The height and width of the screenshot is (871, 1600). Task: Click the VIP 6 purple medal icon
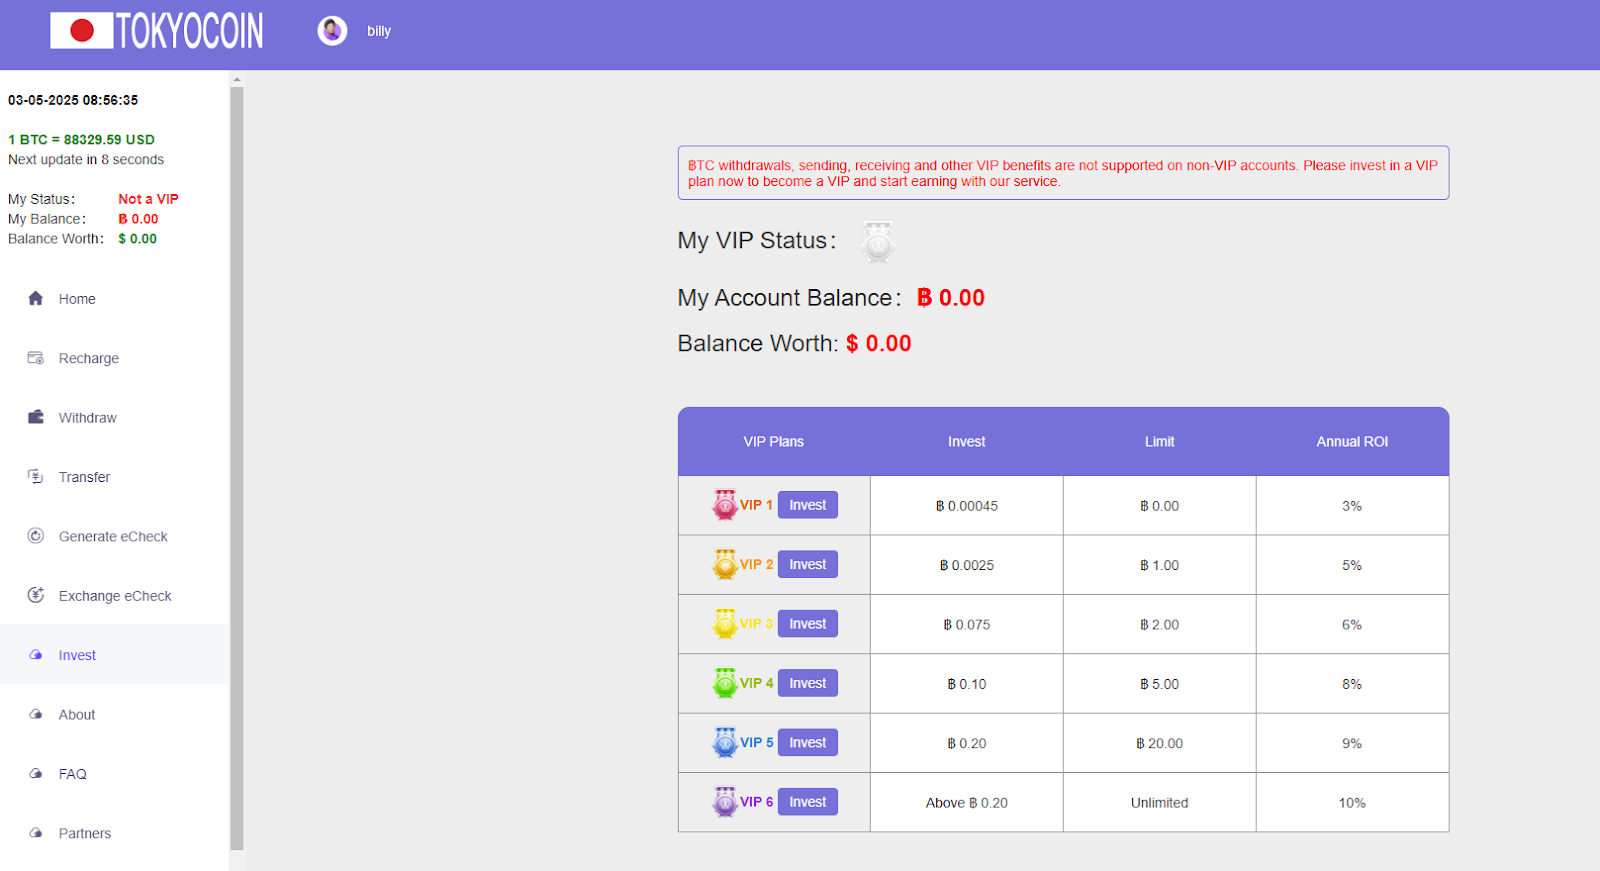(x=725, y=802)
